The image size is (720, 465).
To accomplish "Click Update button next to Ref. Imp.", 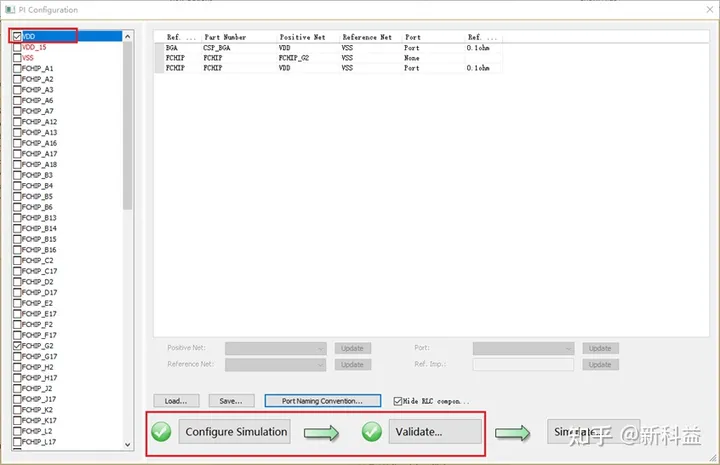I will click(x=601, y=364).
